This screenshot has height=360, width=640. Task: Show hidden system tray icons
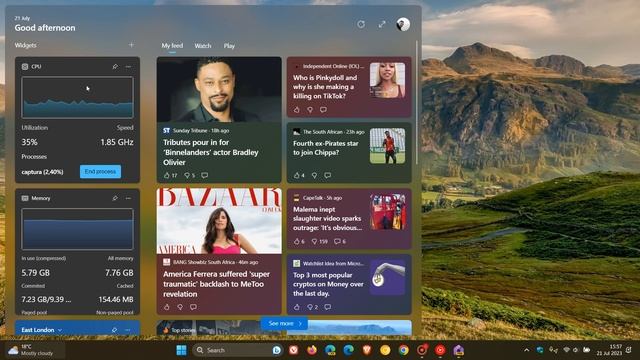coord(527,350)
